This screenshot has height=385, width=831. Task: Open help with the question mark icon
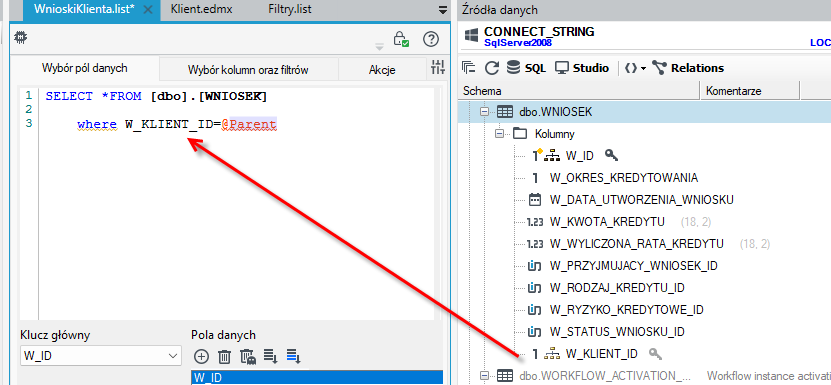click(x=431, y=39)
